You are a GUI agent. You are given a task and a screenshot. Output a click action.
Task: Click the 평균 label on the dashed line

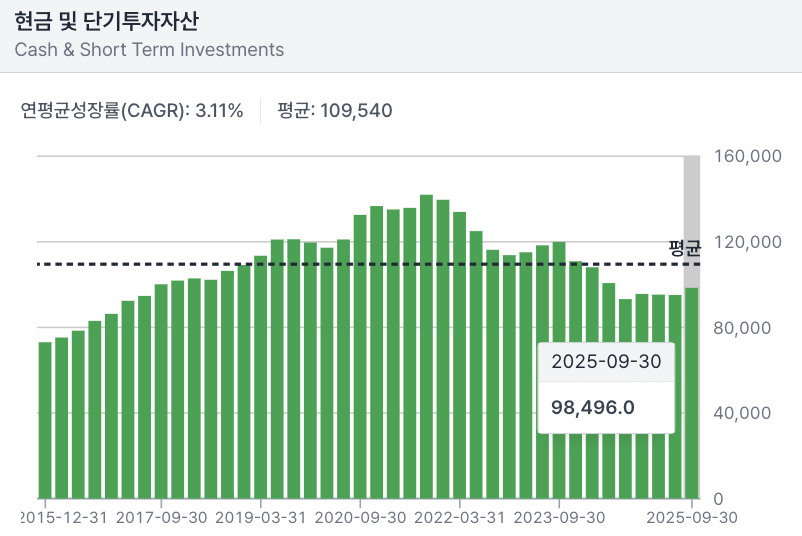point(685,246)
